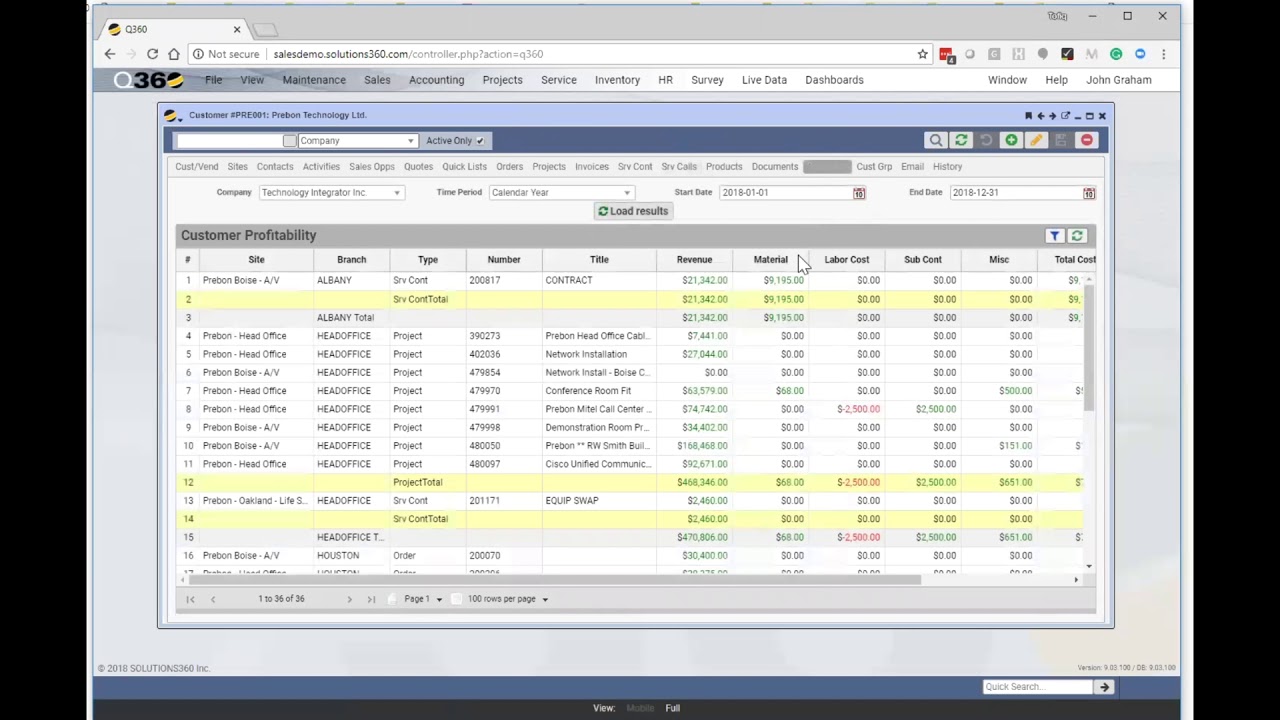Click the bookmark icon in customer window title
Image resolution: width=1280 pixels, height=720 pixels.
[1028, 116]
